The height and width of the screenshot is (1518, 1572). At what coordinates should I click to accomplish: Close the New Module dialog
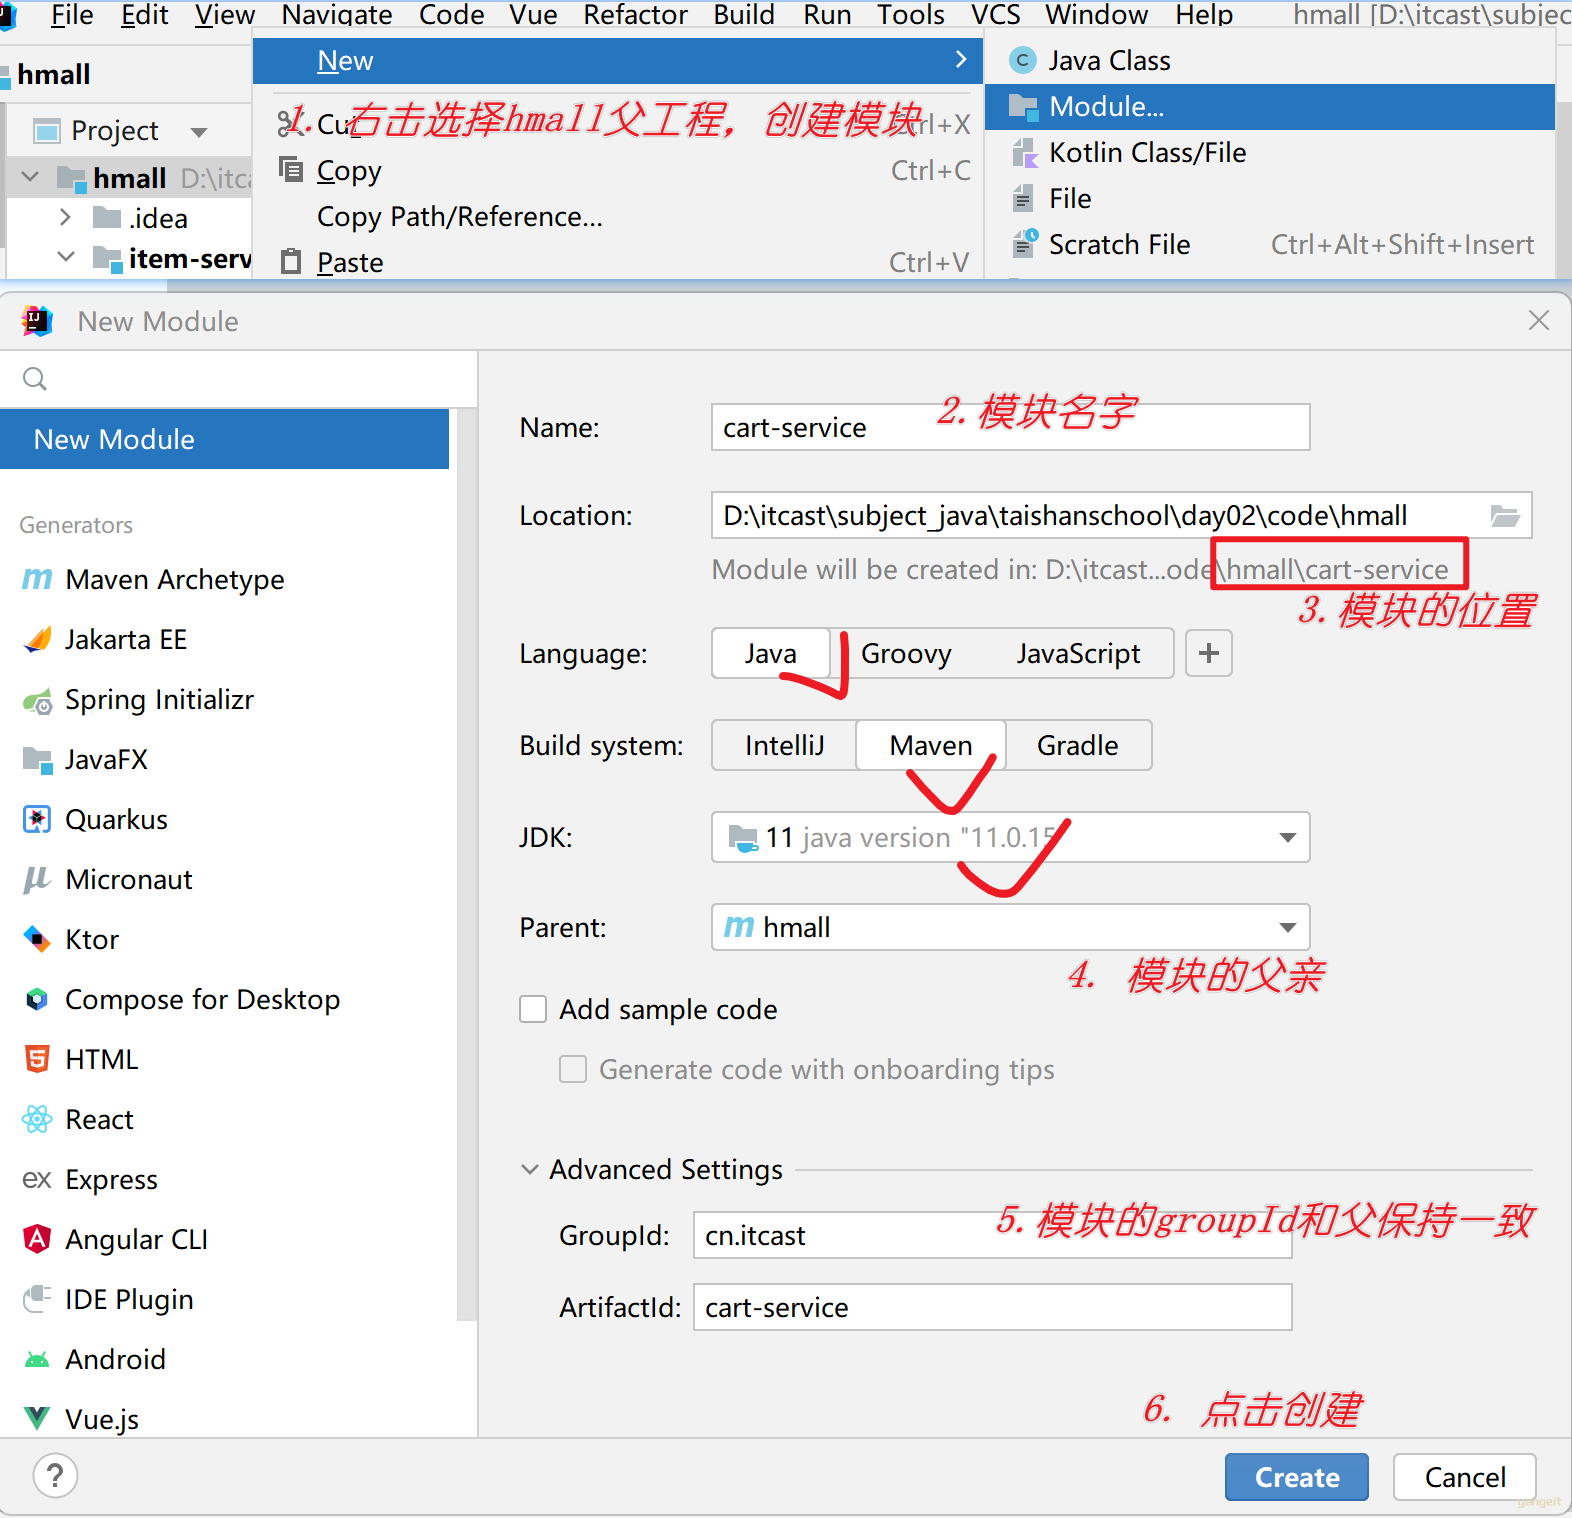pos(1539,320)
